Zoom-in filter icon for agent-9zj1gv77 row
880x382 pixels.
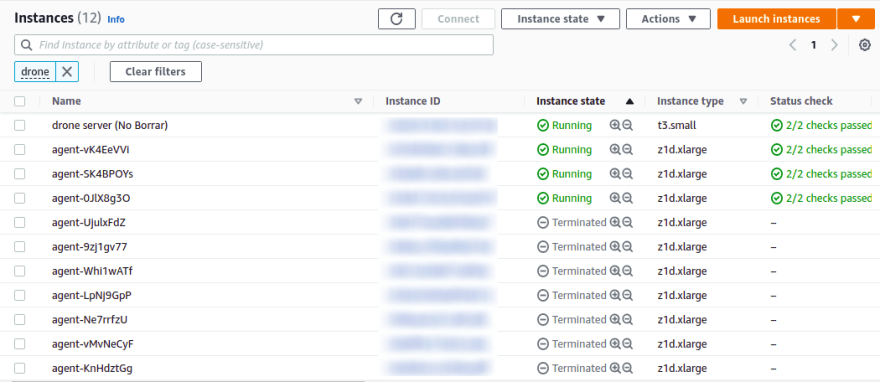point(615,247)
